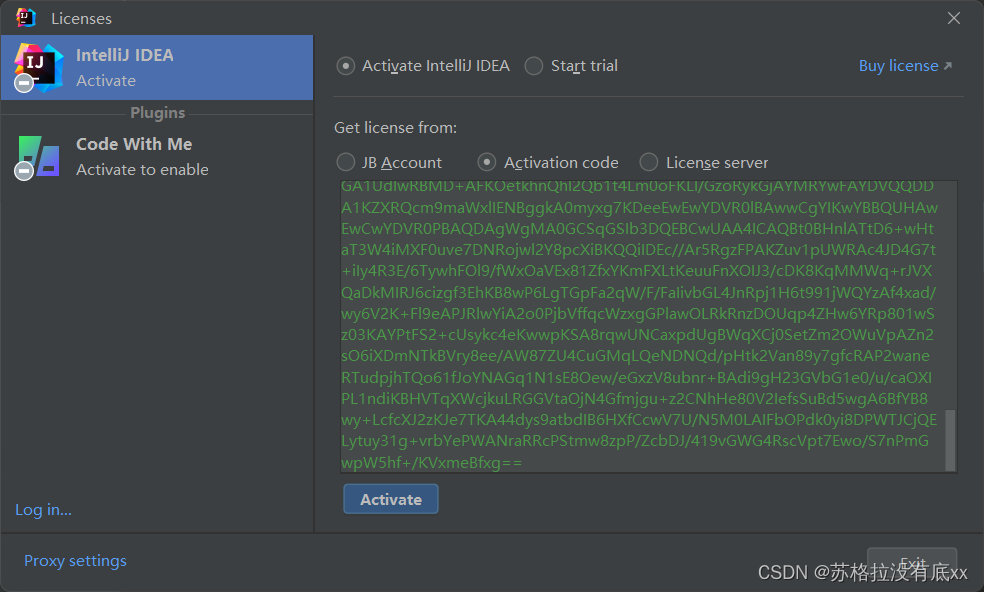Click the Plugins section header
The width and height of the screenshot is (984, 592).
tap(158, 113)
